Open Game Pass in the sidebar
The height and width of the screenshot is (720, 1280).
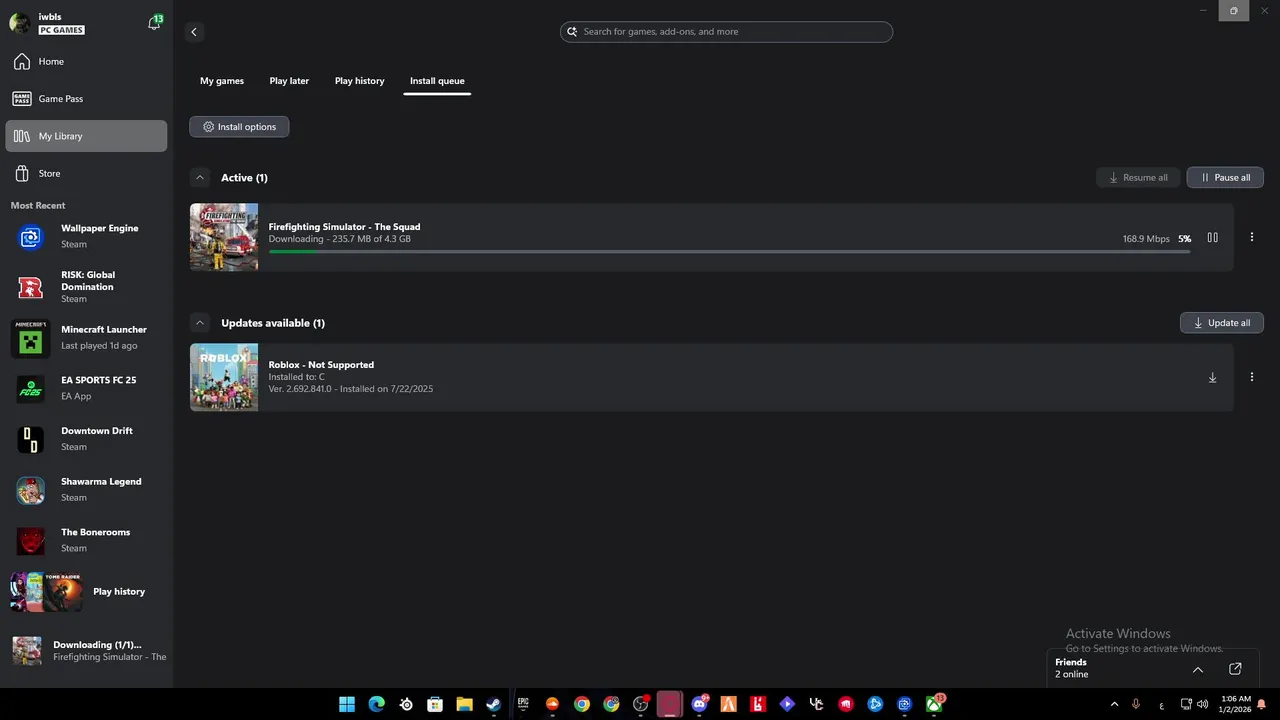(x=86, y=99)
